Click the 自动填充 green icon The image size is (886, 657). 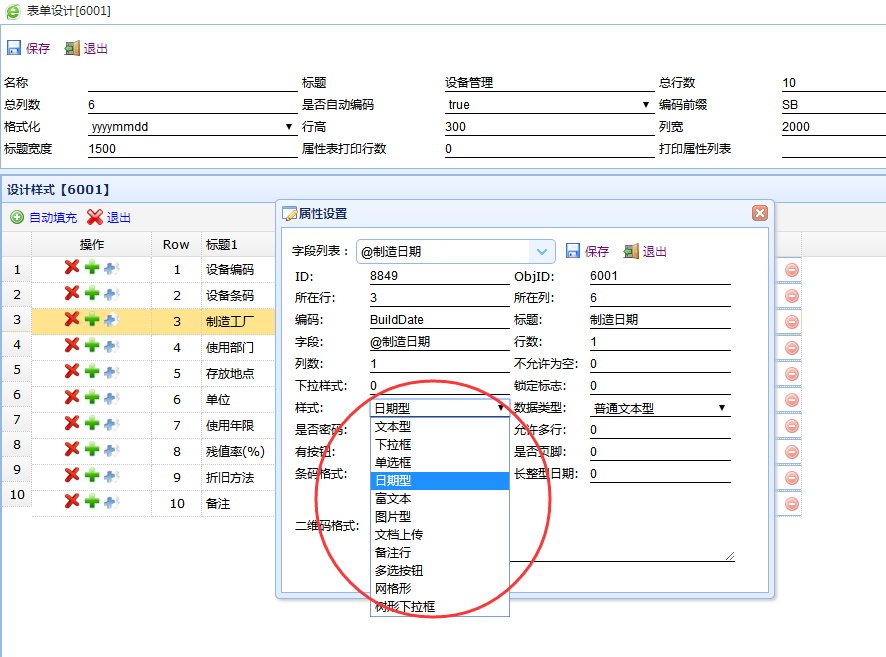pos(17,217)
